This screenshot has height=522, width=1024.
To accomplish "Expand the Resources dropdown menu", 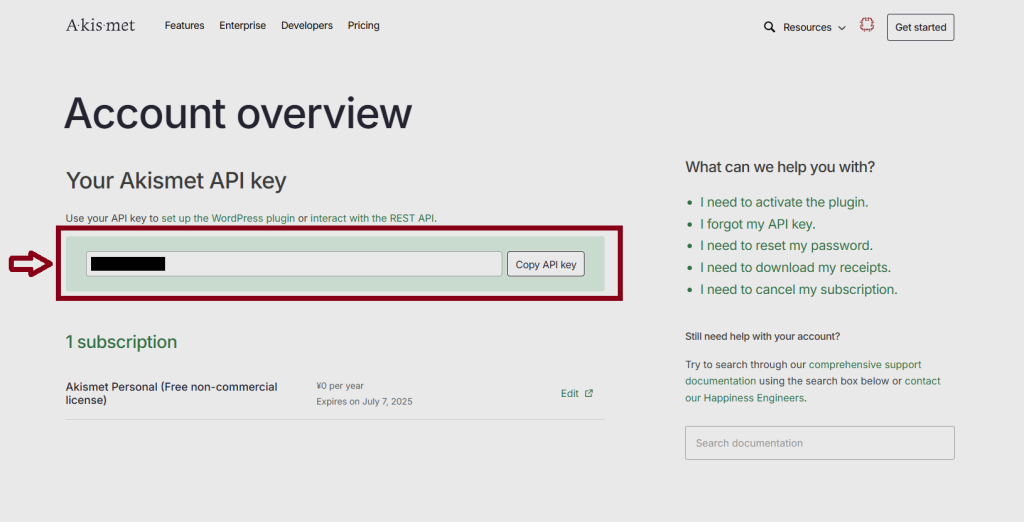I will 814,27.
